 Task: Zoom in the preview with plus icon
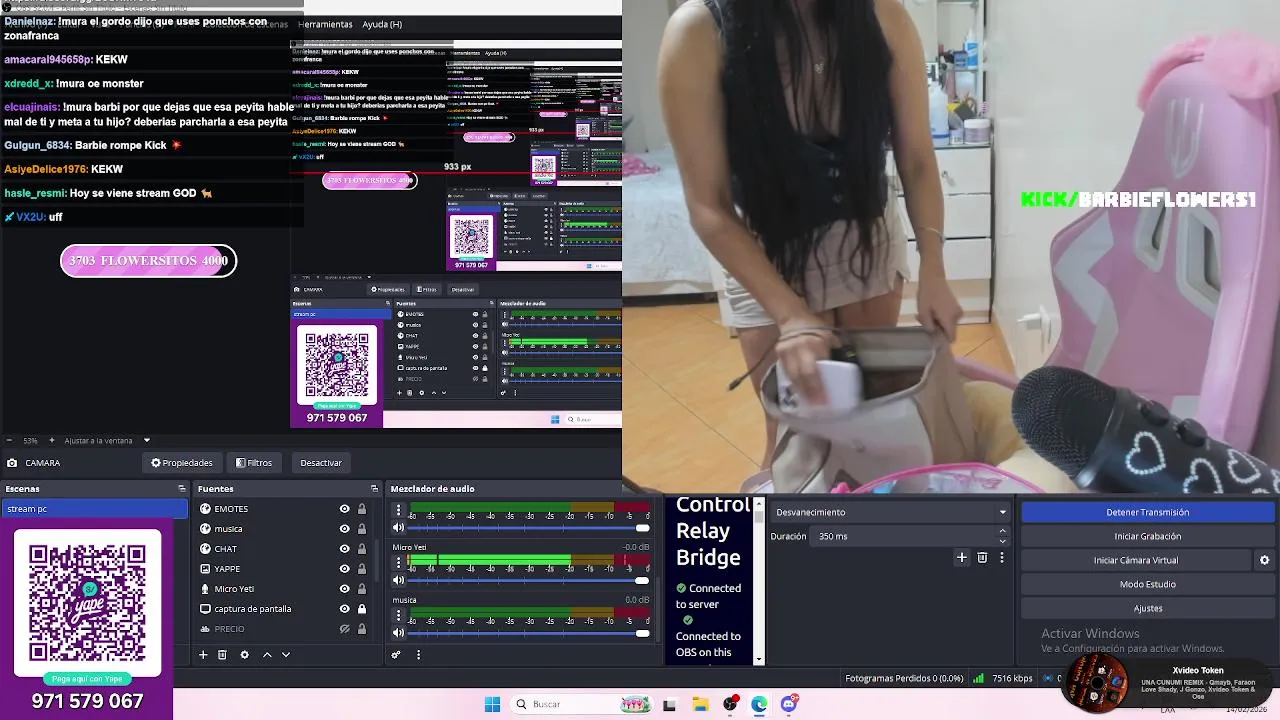[x=52, y=440]
